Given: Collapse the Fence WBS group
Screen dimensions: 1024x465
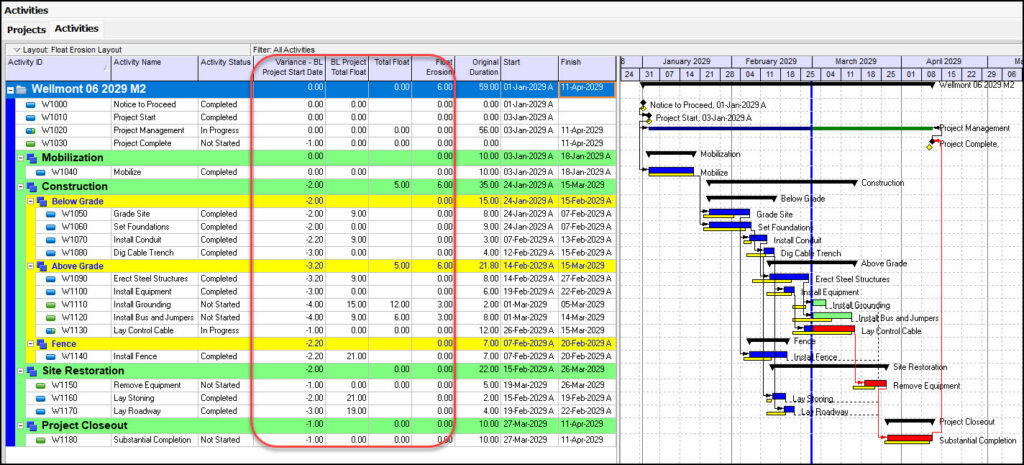Looking at the screenshot, I should tap(30, 344).
